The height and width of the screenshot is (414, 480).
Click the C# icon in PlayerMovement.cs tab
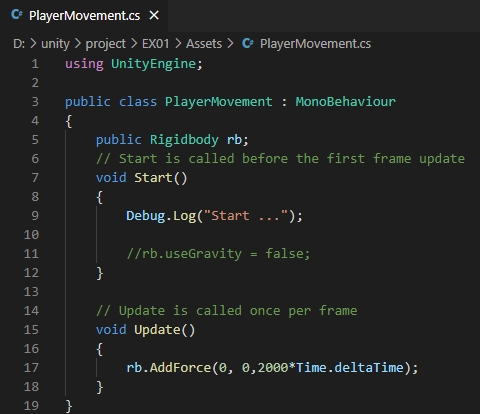(16, 15)
